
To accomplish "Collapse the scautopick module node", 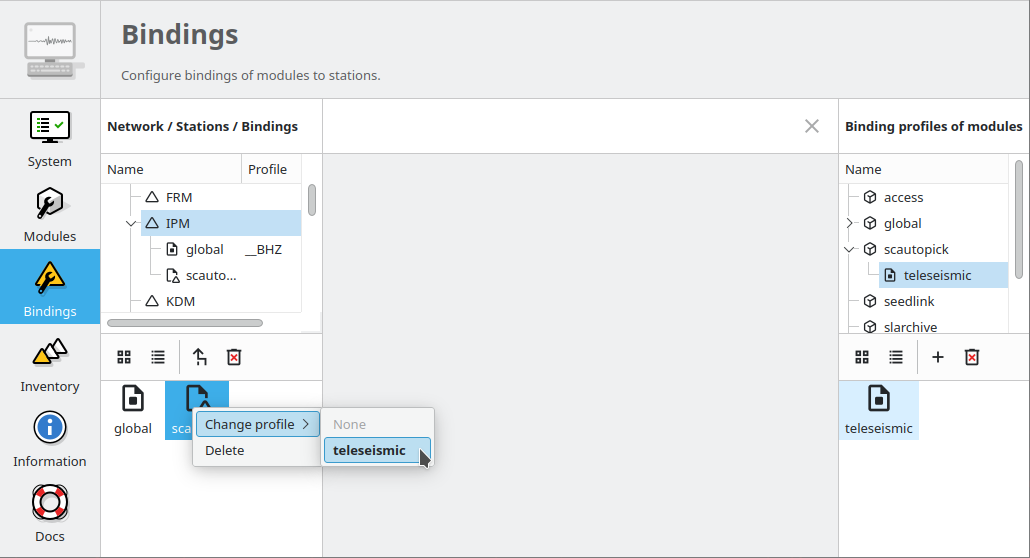I will click(850, 249).
